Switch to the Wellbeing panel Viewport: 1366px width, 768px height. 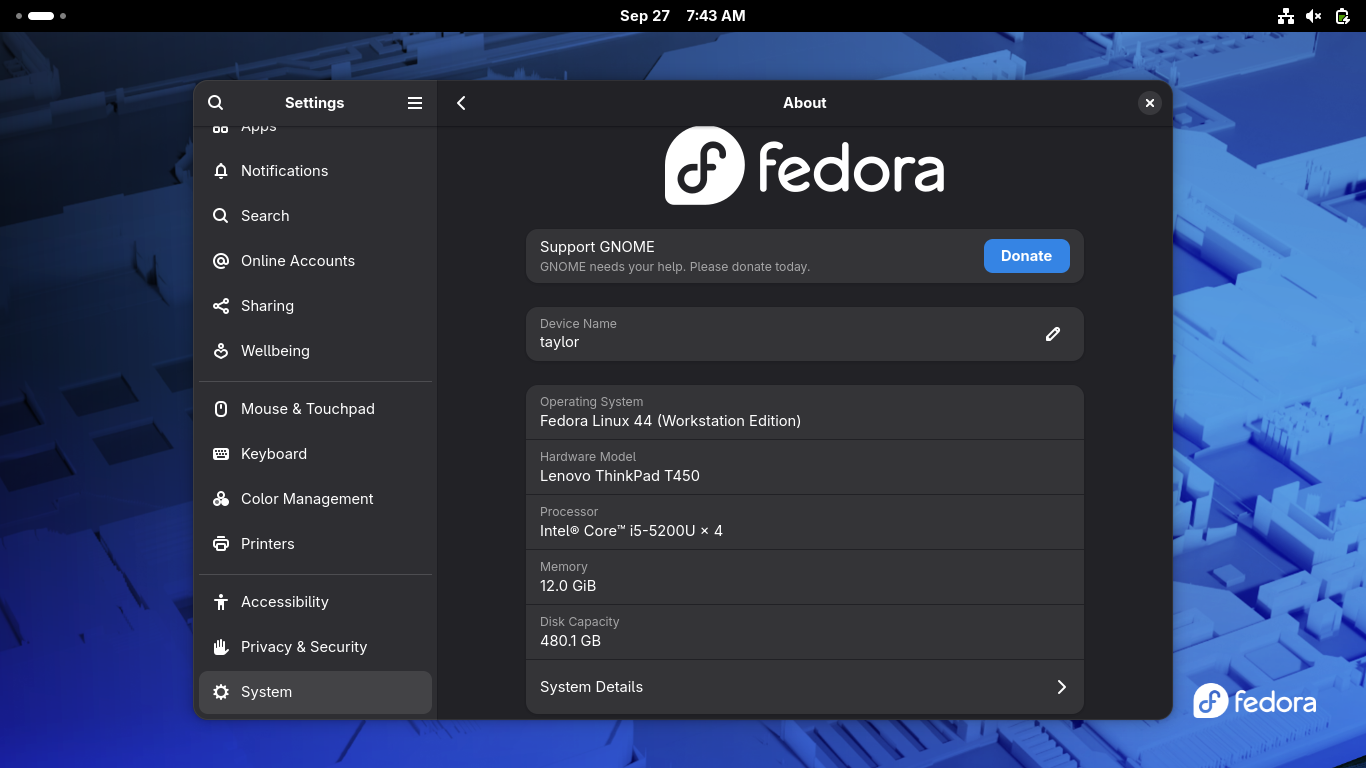click(315, 351)
